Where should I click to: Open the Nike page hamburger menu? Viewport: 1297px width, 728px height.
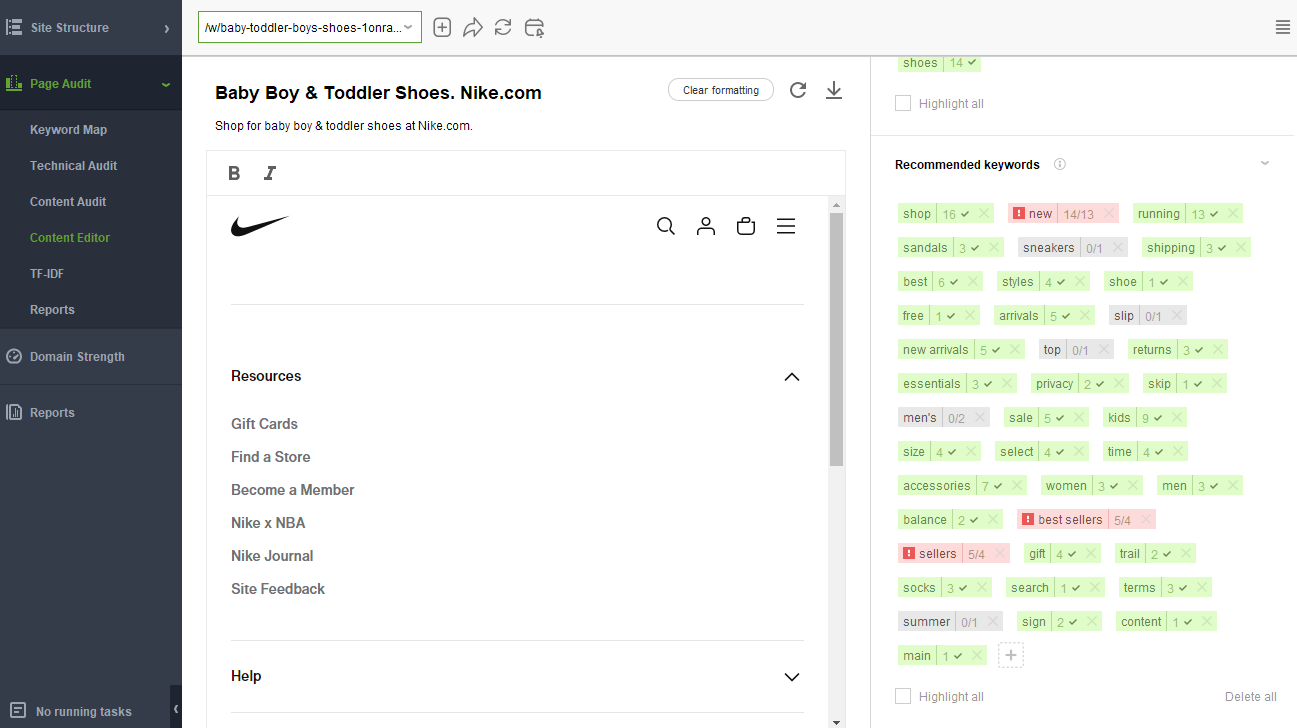pyautogui.click(x=786, y=226)
